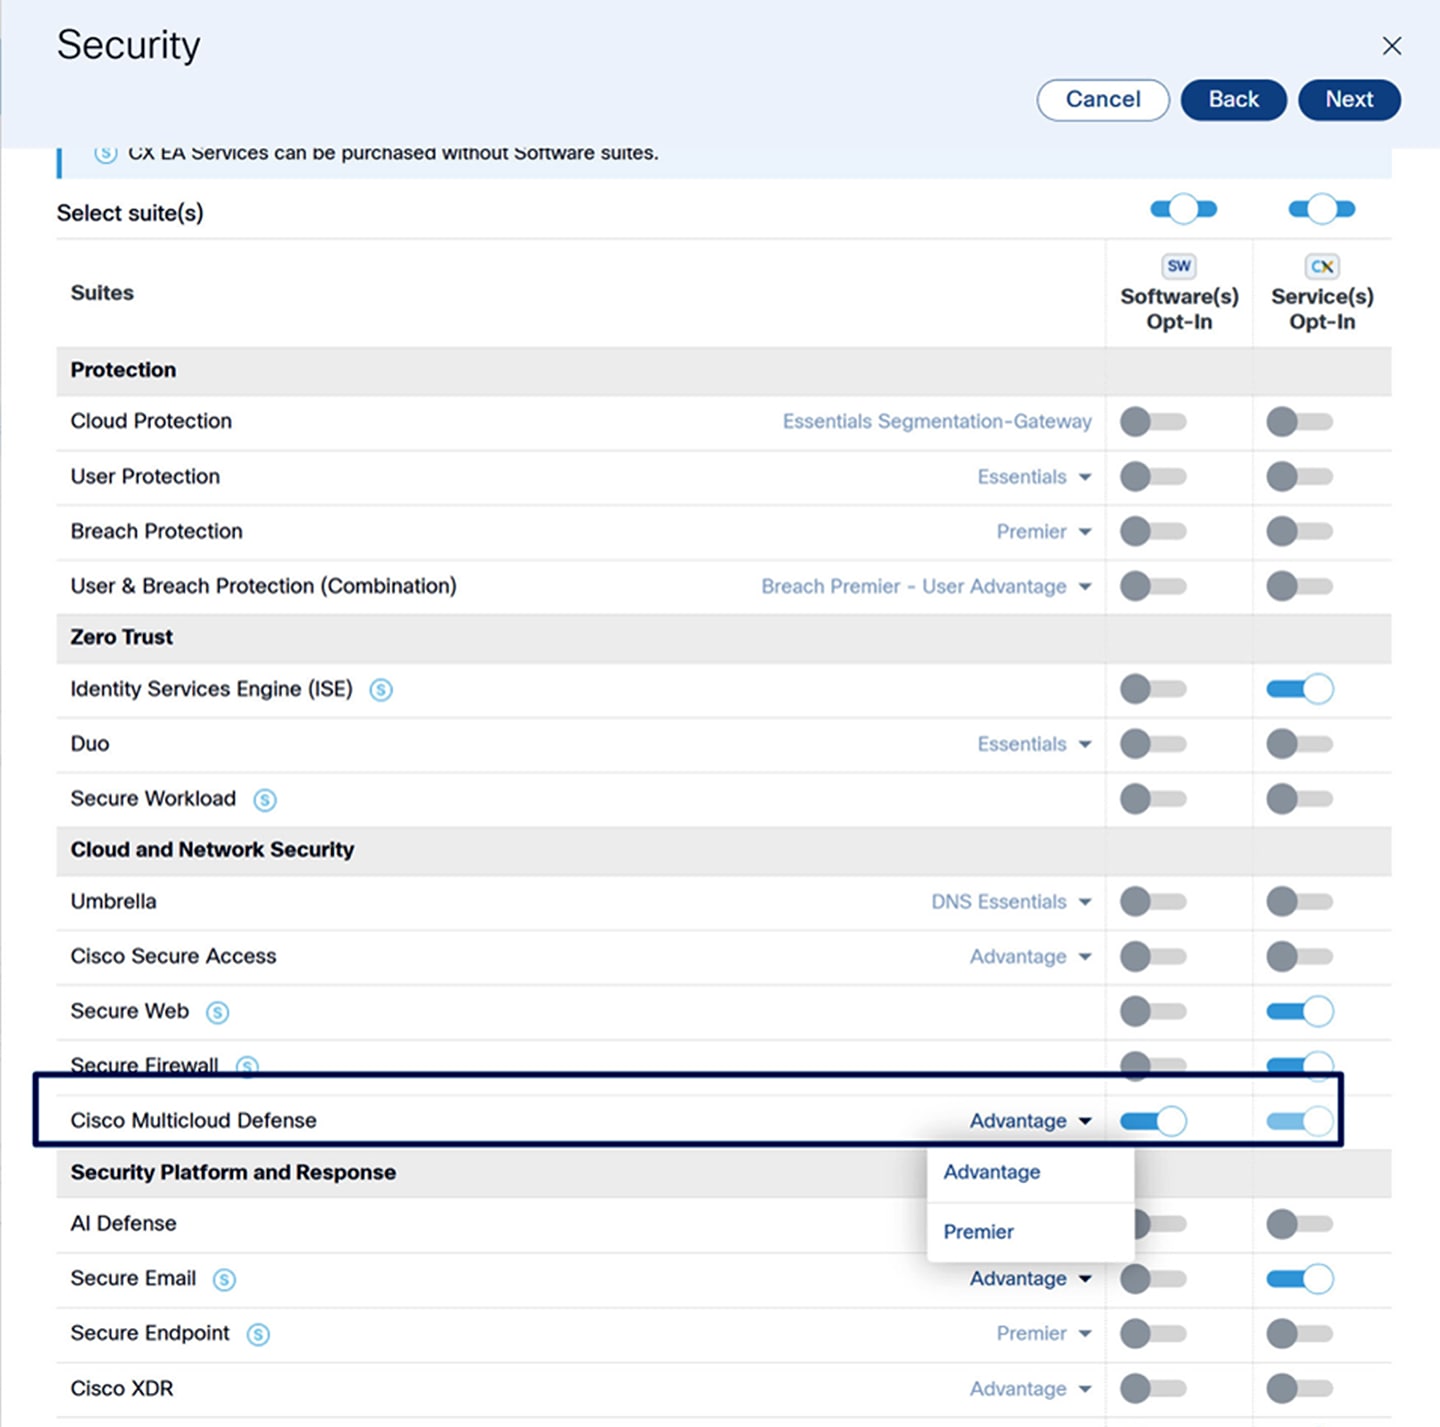Toggle the master Software Opt-In switch
Image resolution: width=1440 pixels, height=1427 pixels.
click(x=1183, y=209)
